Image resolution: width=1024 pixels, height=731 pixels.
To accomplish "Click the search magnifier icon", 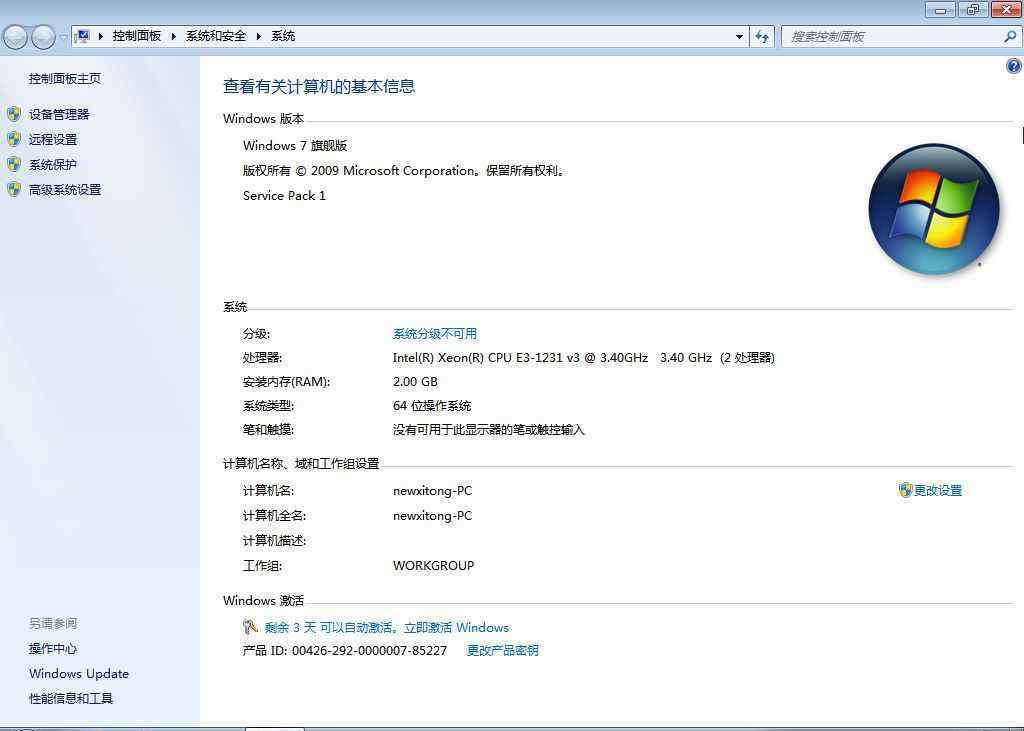I will tap(1010, 37).
